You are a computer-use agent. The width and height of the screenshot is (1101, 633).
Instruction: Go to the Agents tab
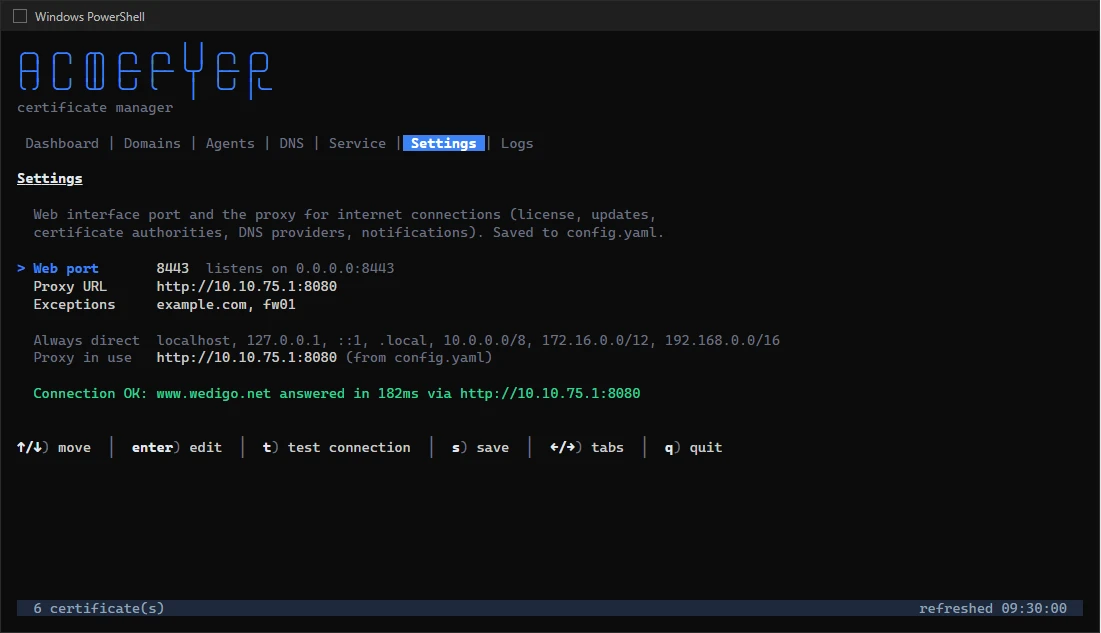click(x=230, y=143)
